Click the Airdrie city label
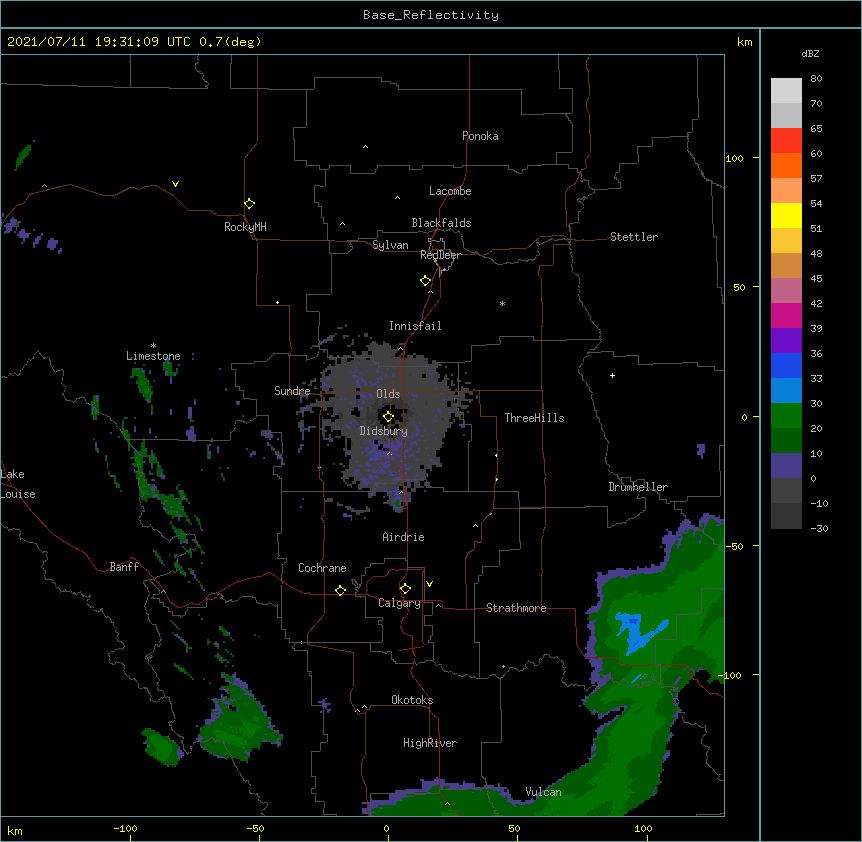This screenshot has height=842, width=862. [404, 537]
